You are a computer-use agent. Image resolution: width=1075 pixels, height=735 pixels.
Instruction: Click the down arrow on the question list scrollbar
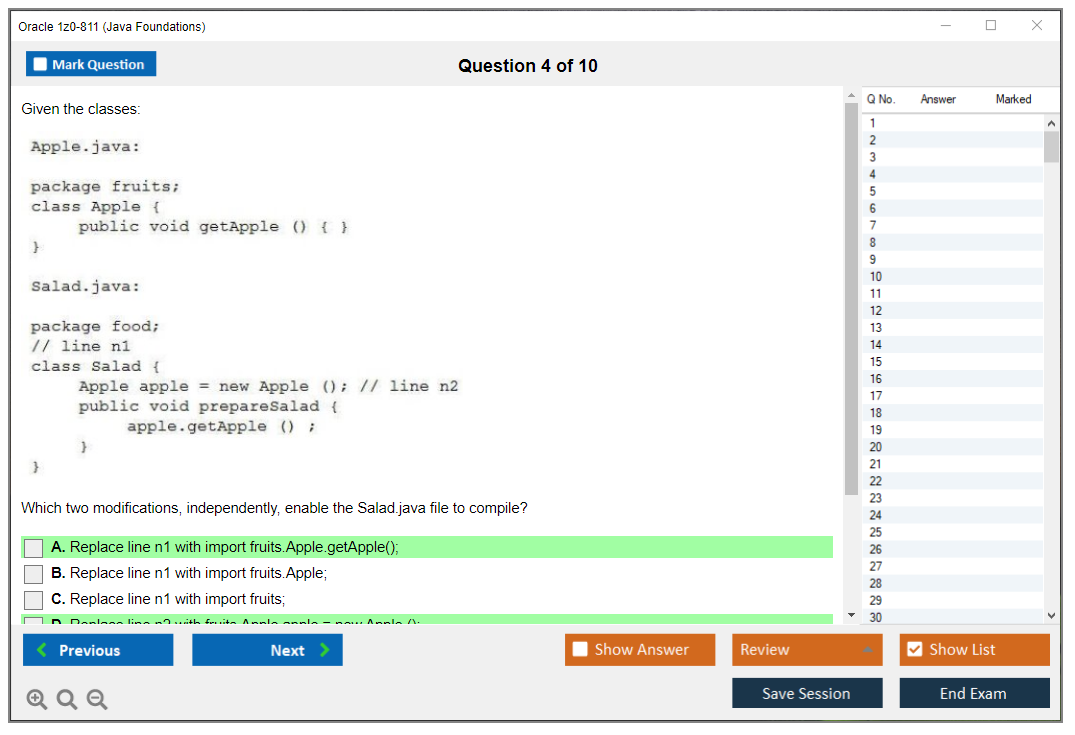(x=1052, y=615)
